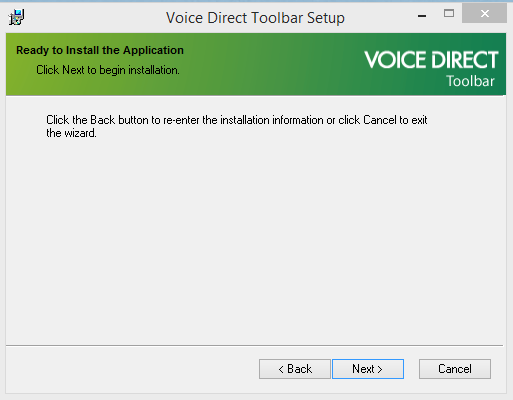Click the VOICE DIRECT logo in the banner
Image resolution: width=513 pixels, height=400 pixels.
pyautogui.click(x=431, y=60)
